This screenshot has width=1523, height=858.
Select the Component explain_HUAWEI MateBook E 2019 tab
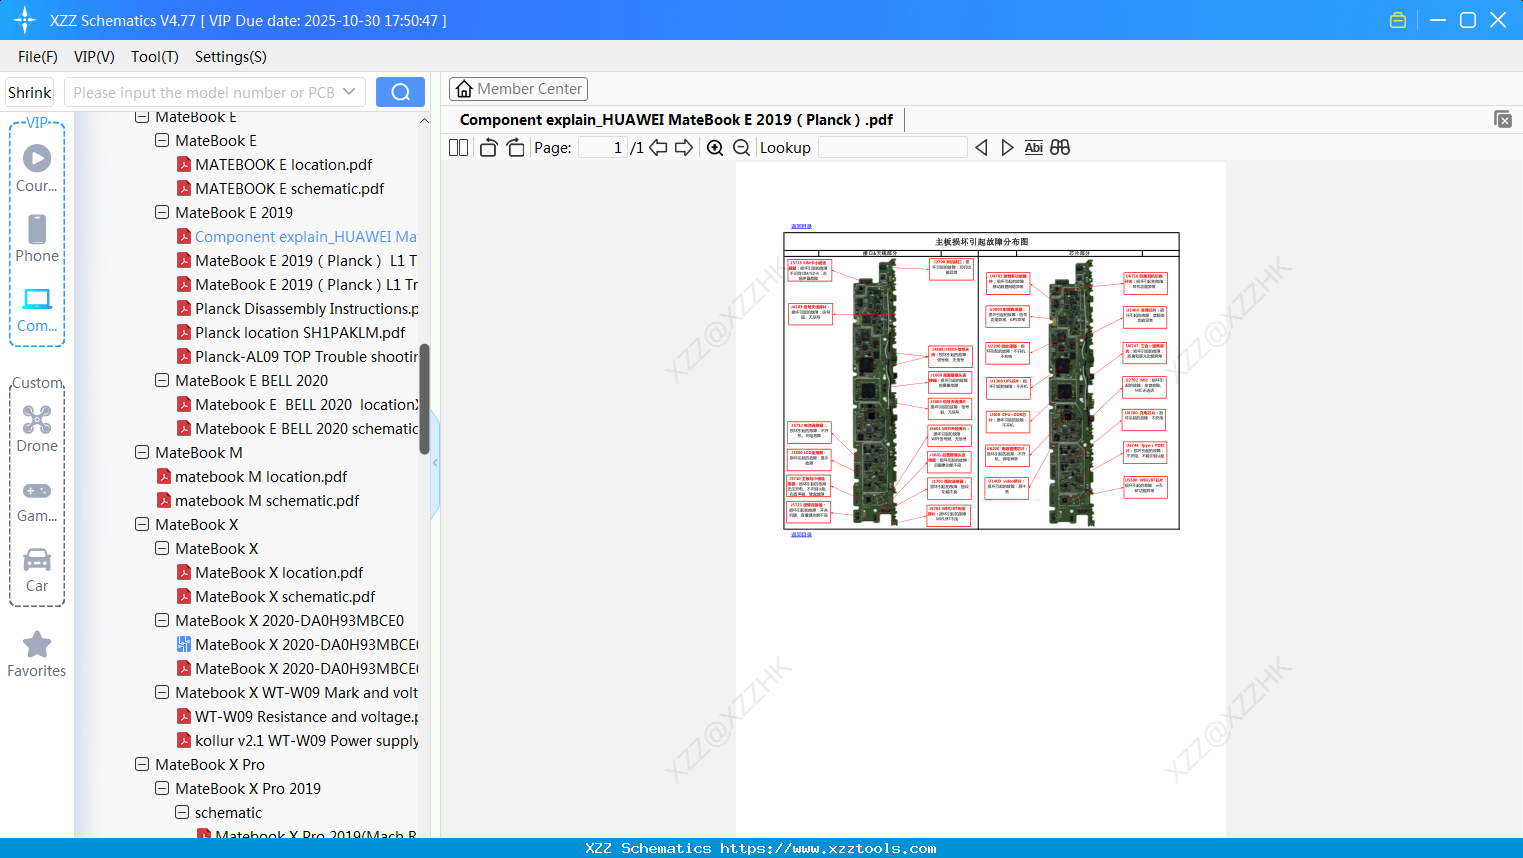(x=676, y=120)
